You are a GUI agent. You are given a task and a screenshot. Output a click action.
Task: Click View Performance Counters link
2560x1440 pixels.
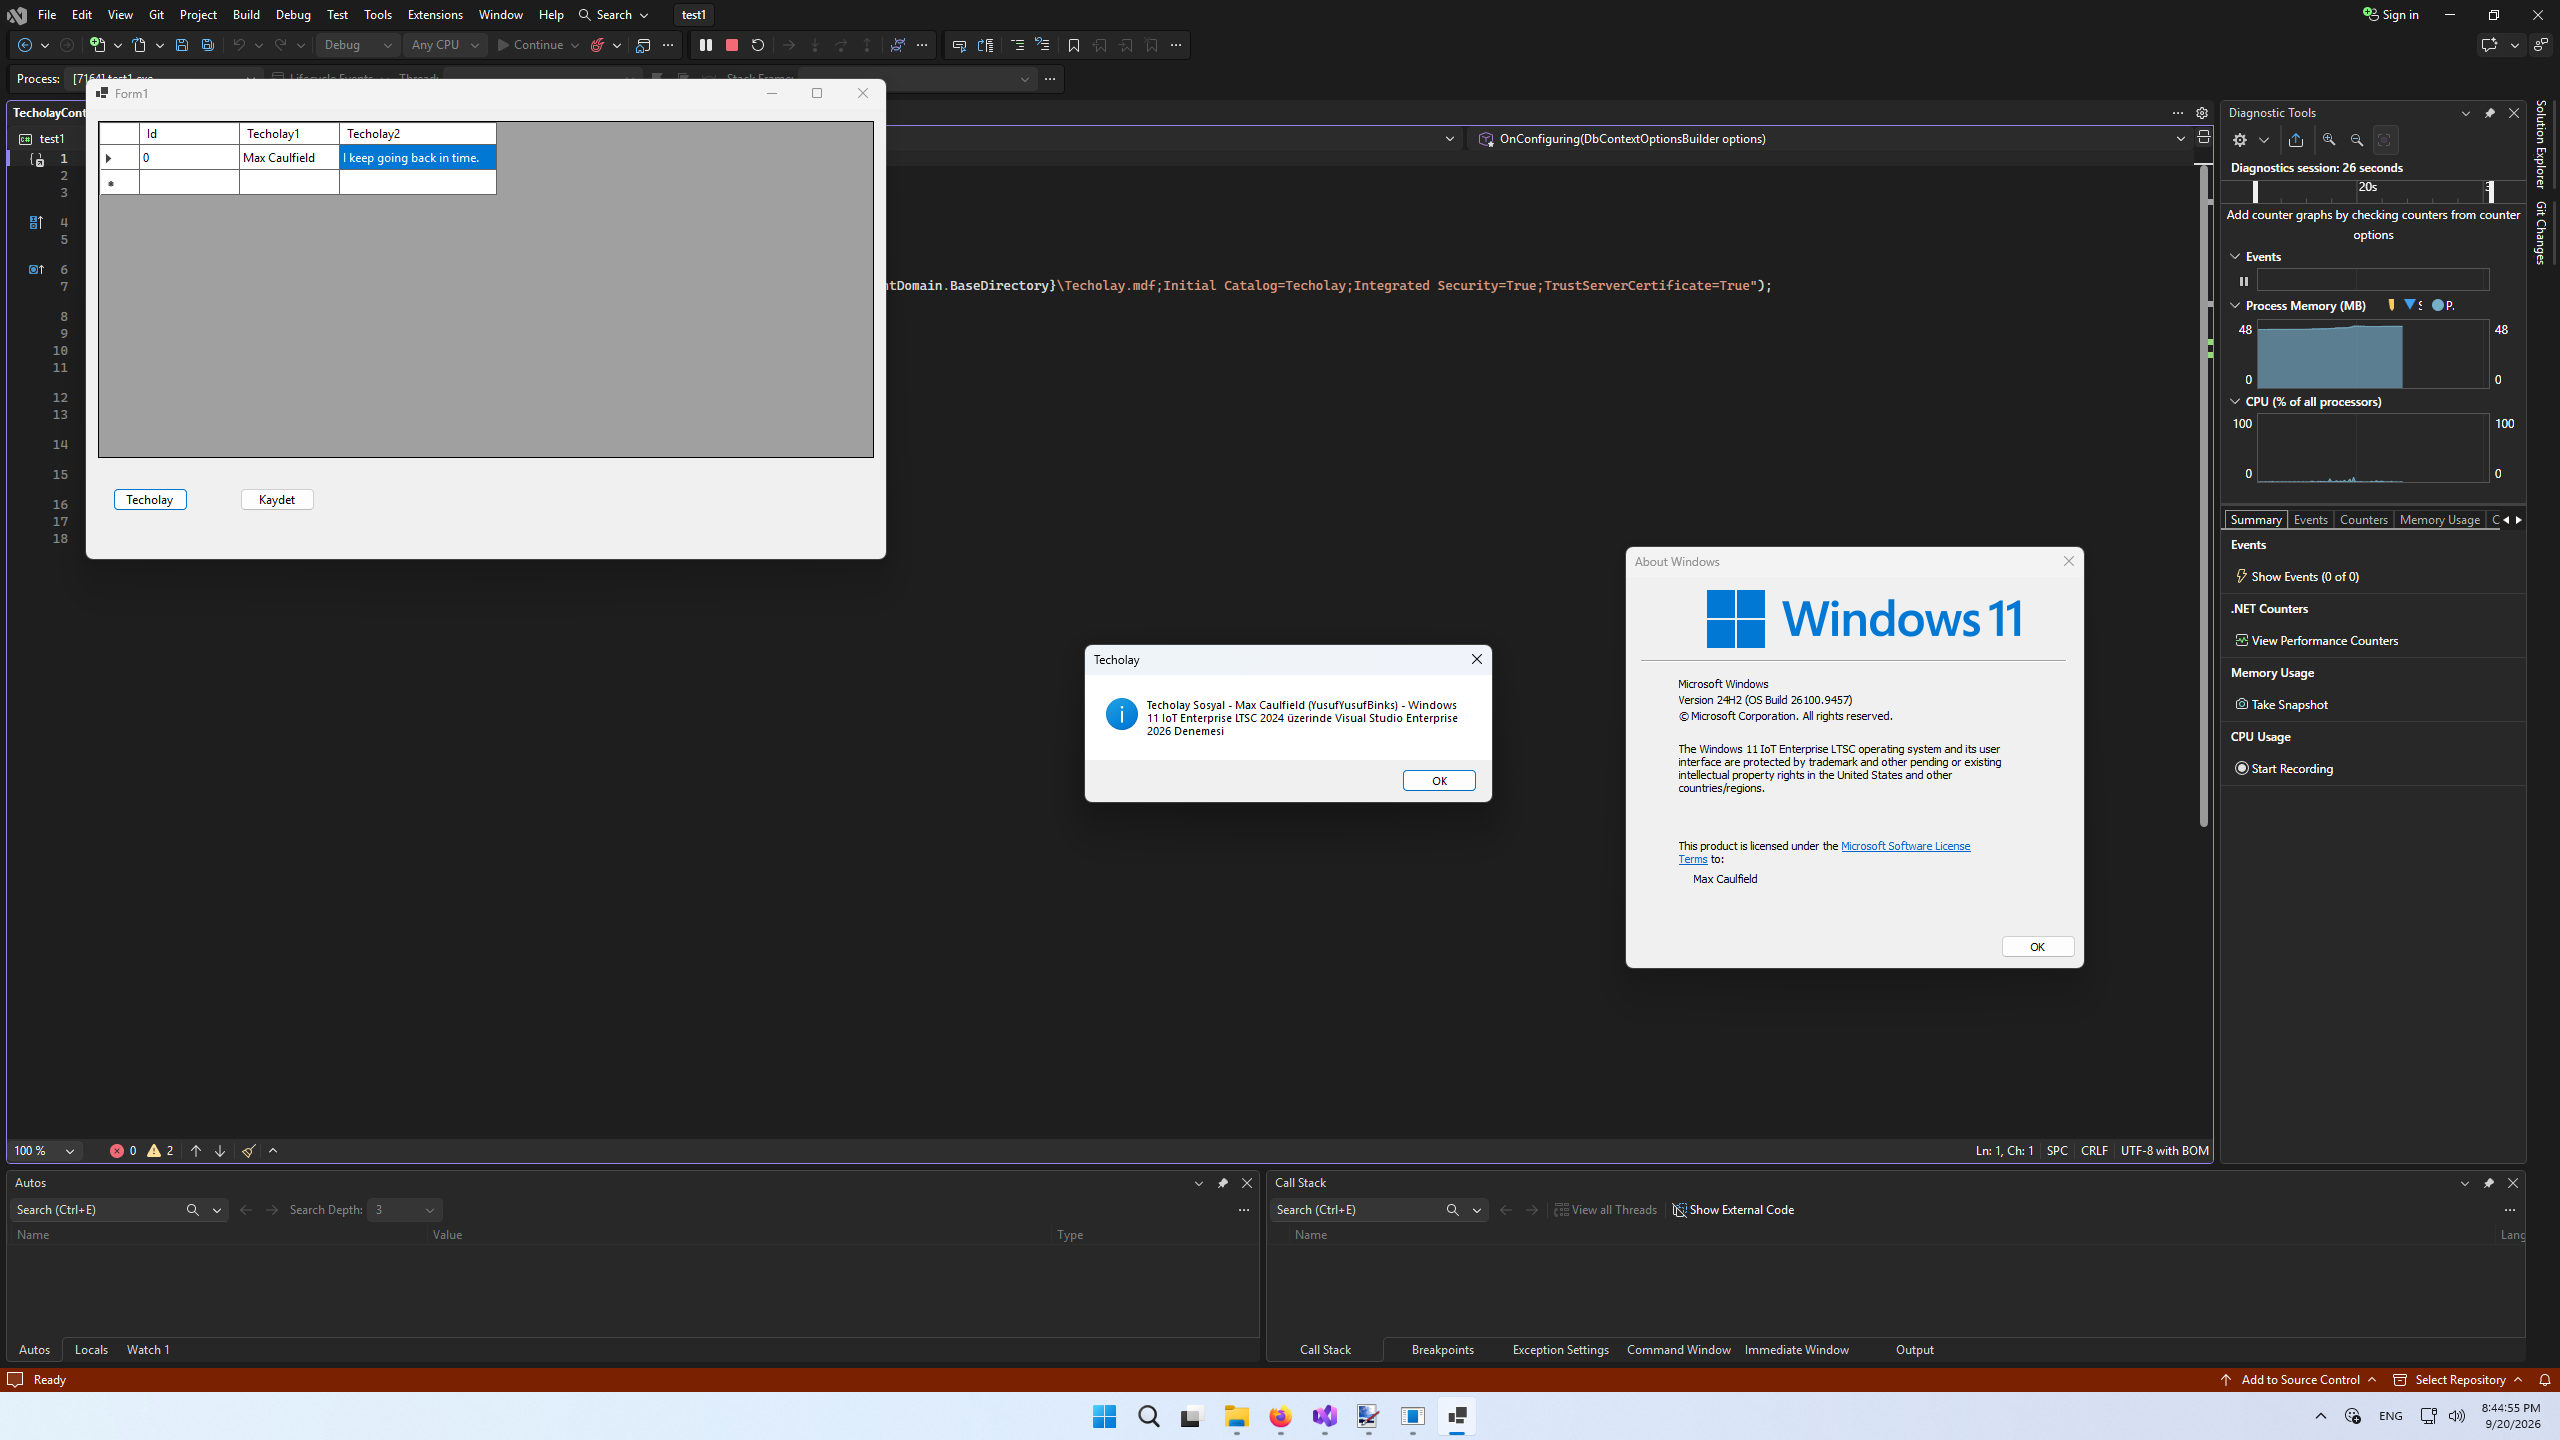point(2324,641)
